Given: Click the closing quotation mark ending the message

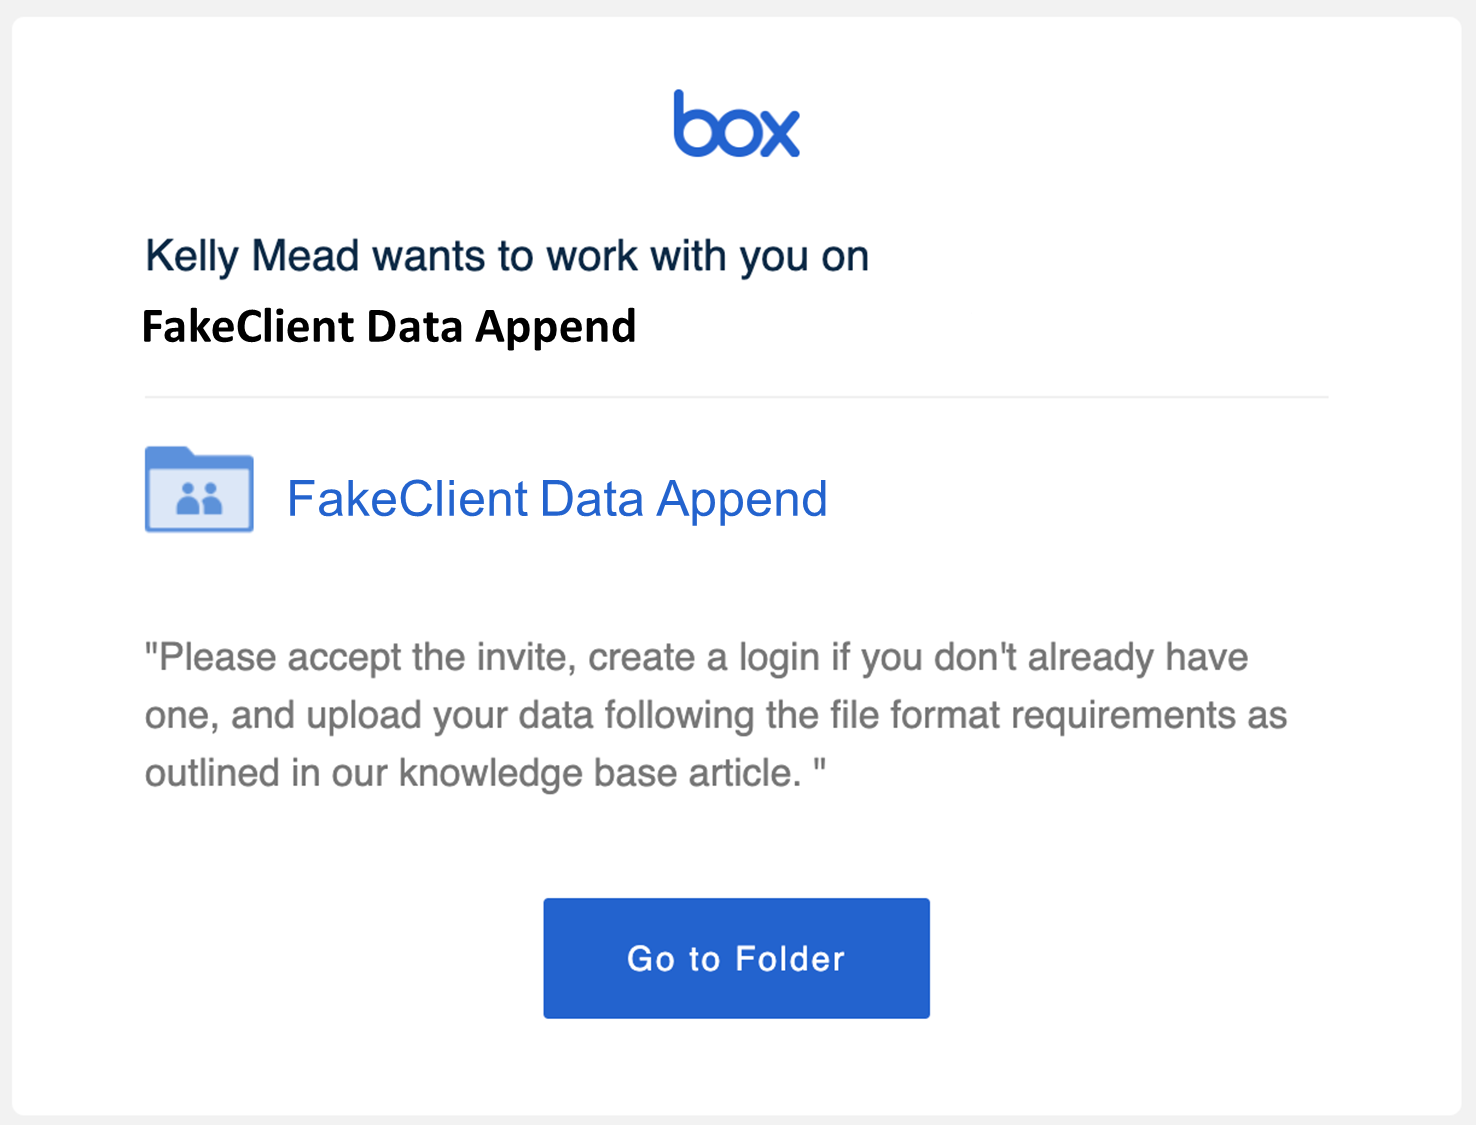Looking at the screenshot, I should pyautogui.click(x=820, y=765).
